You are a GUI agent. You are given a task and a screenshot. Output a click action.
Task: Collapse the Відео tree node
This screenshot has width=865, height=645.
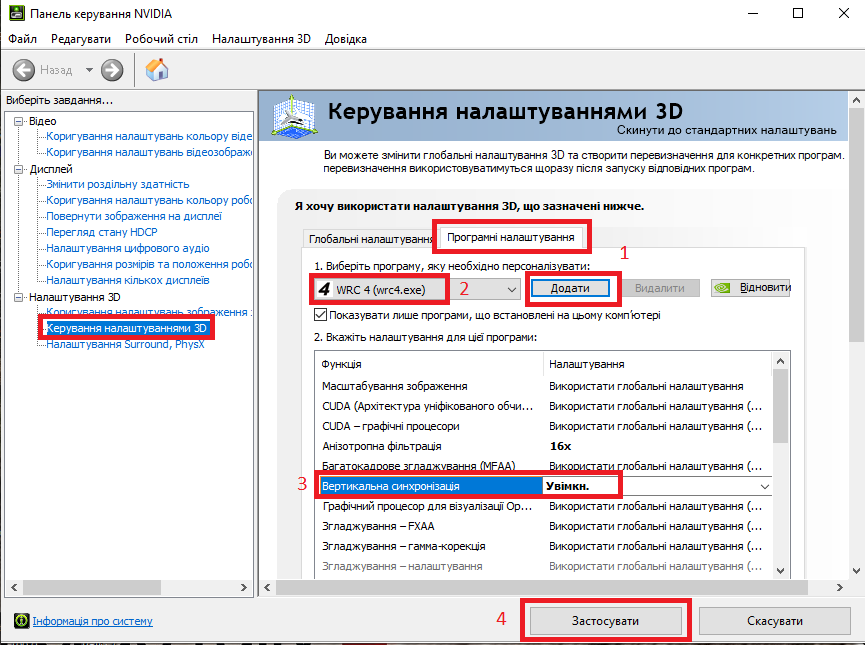[19, 121]
